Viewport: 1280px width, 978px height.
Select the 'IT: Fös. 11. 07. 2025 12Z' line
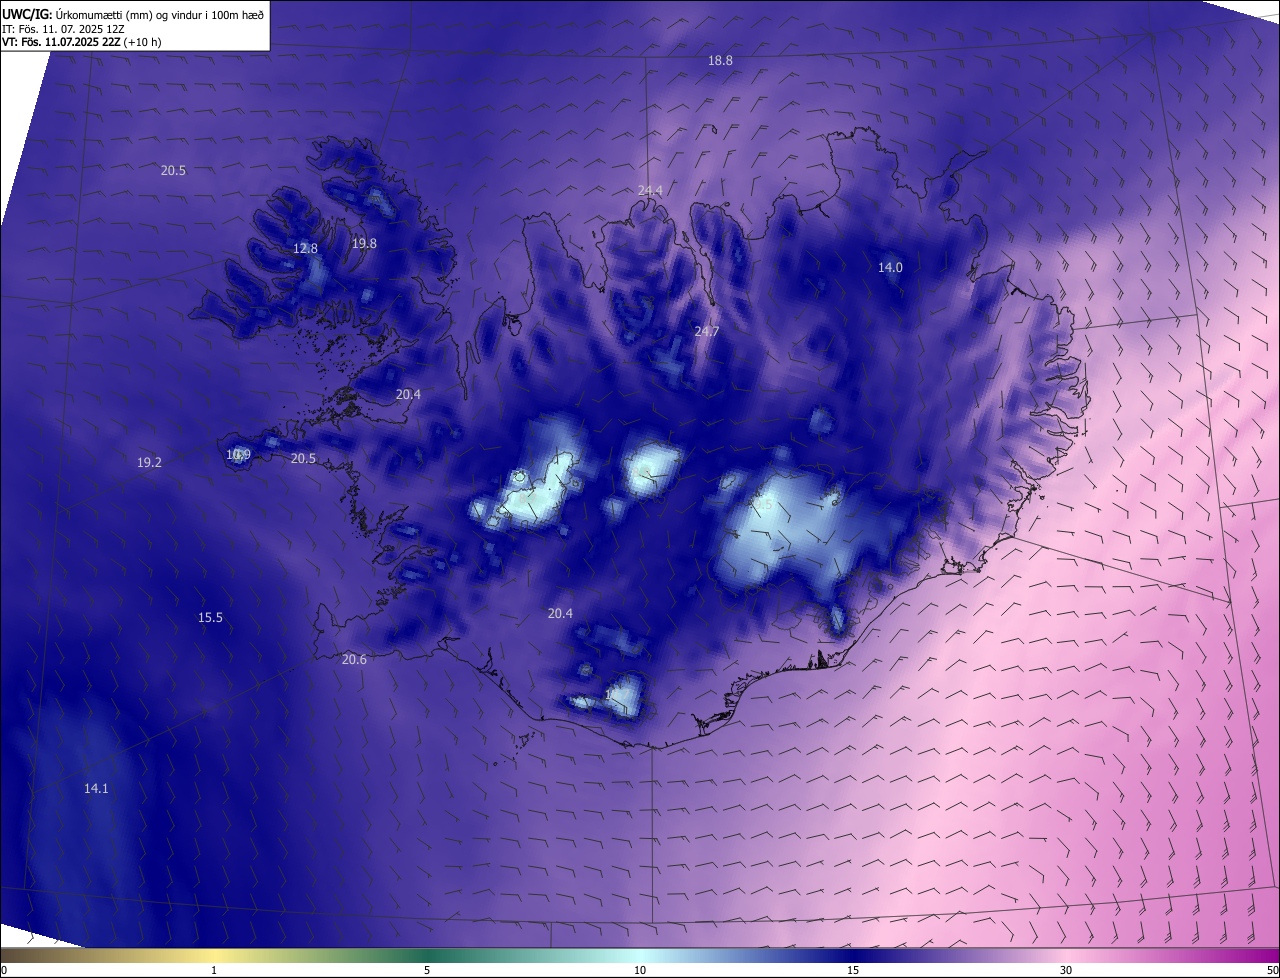pyautogui.click(x=63, y=29)
